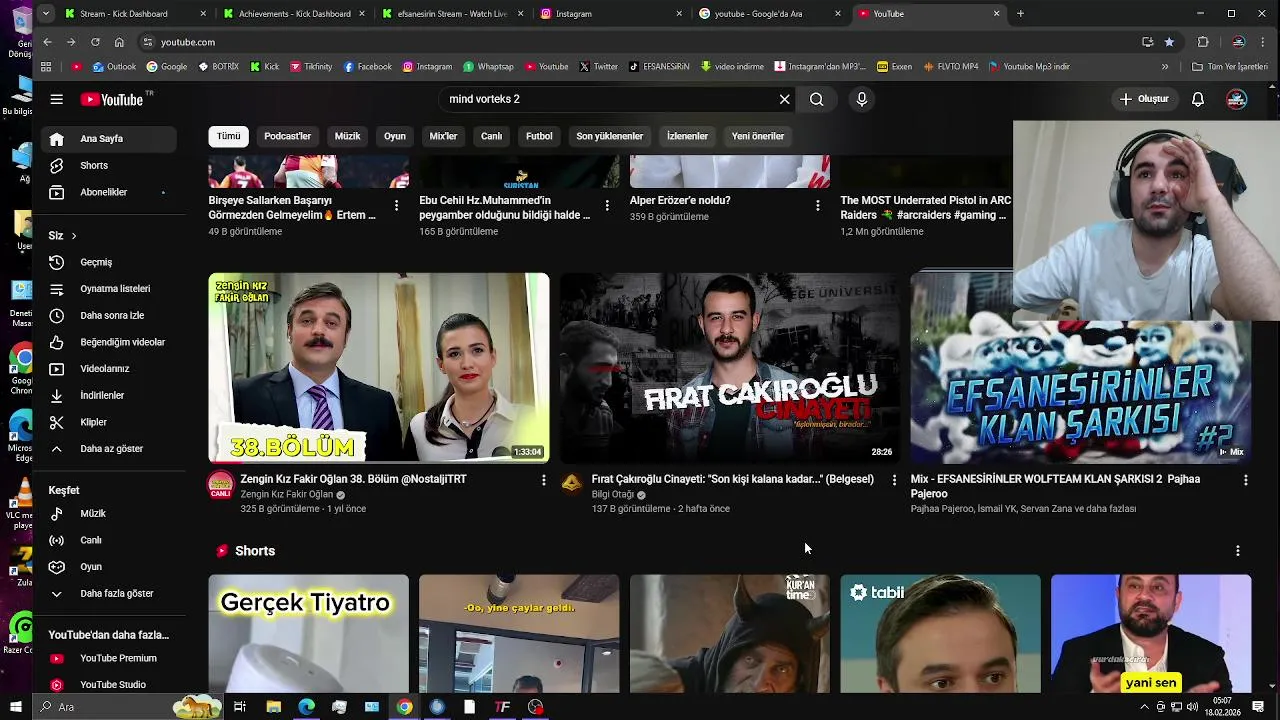Select the Tümü filter chip

(x=229, y=136)
